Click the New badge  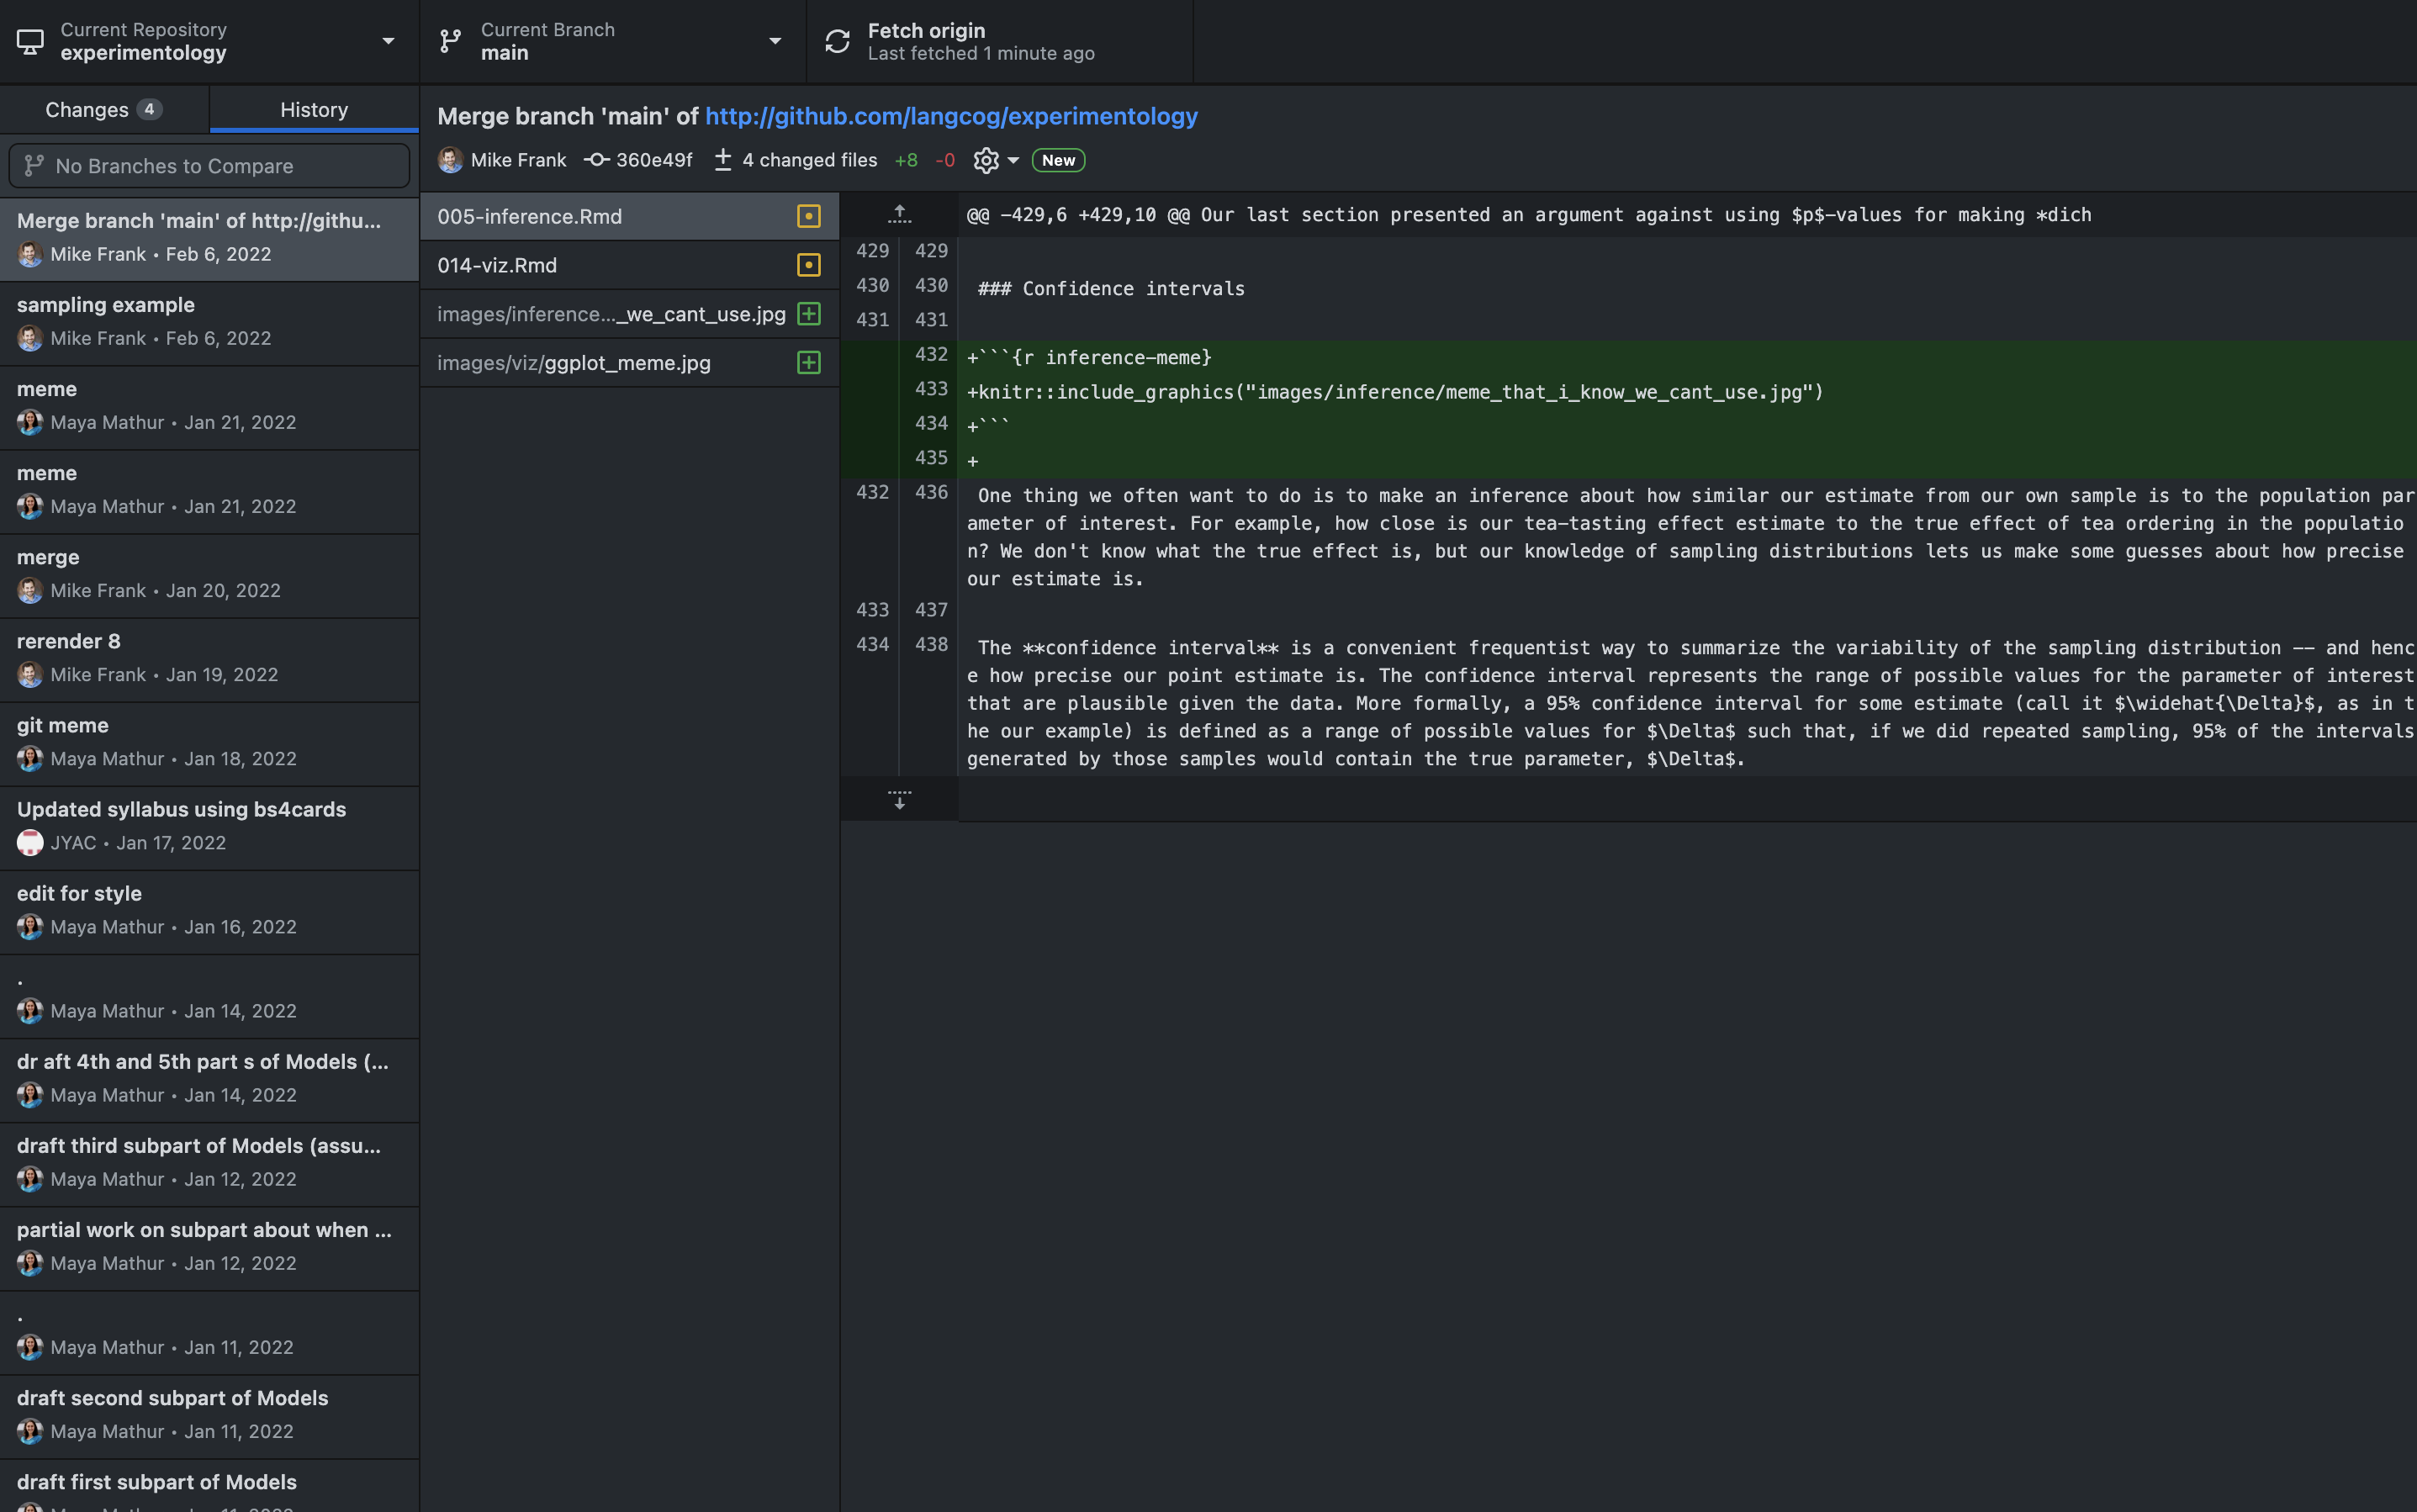1058,160
